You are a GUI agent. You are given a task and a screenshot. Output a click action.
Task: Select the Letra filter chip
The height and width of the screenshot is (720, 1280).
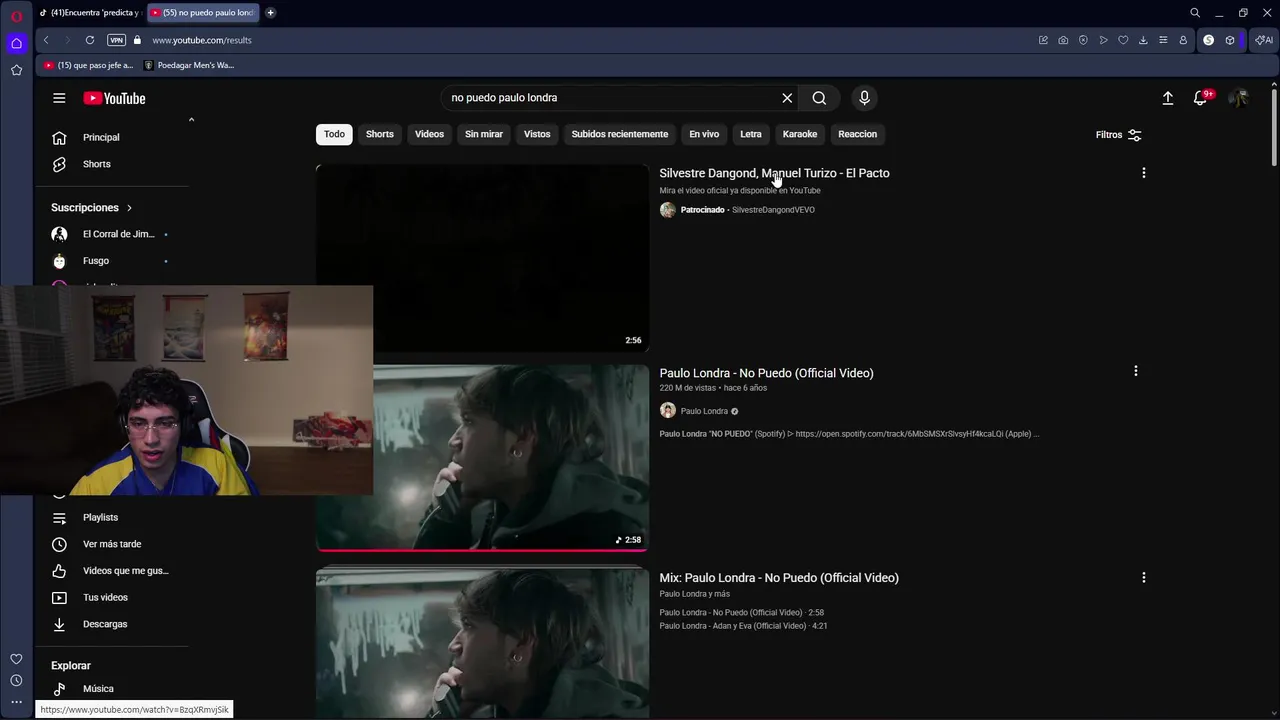click(750, 134)
